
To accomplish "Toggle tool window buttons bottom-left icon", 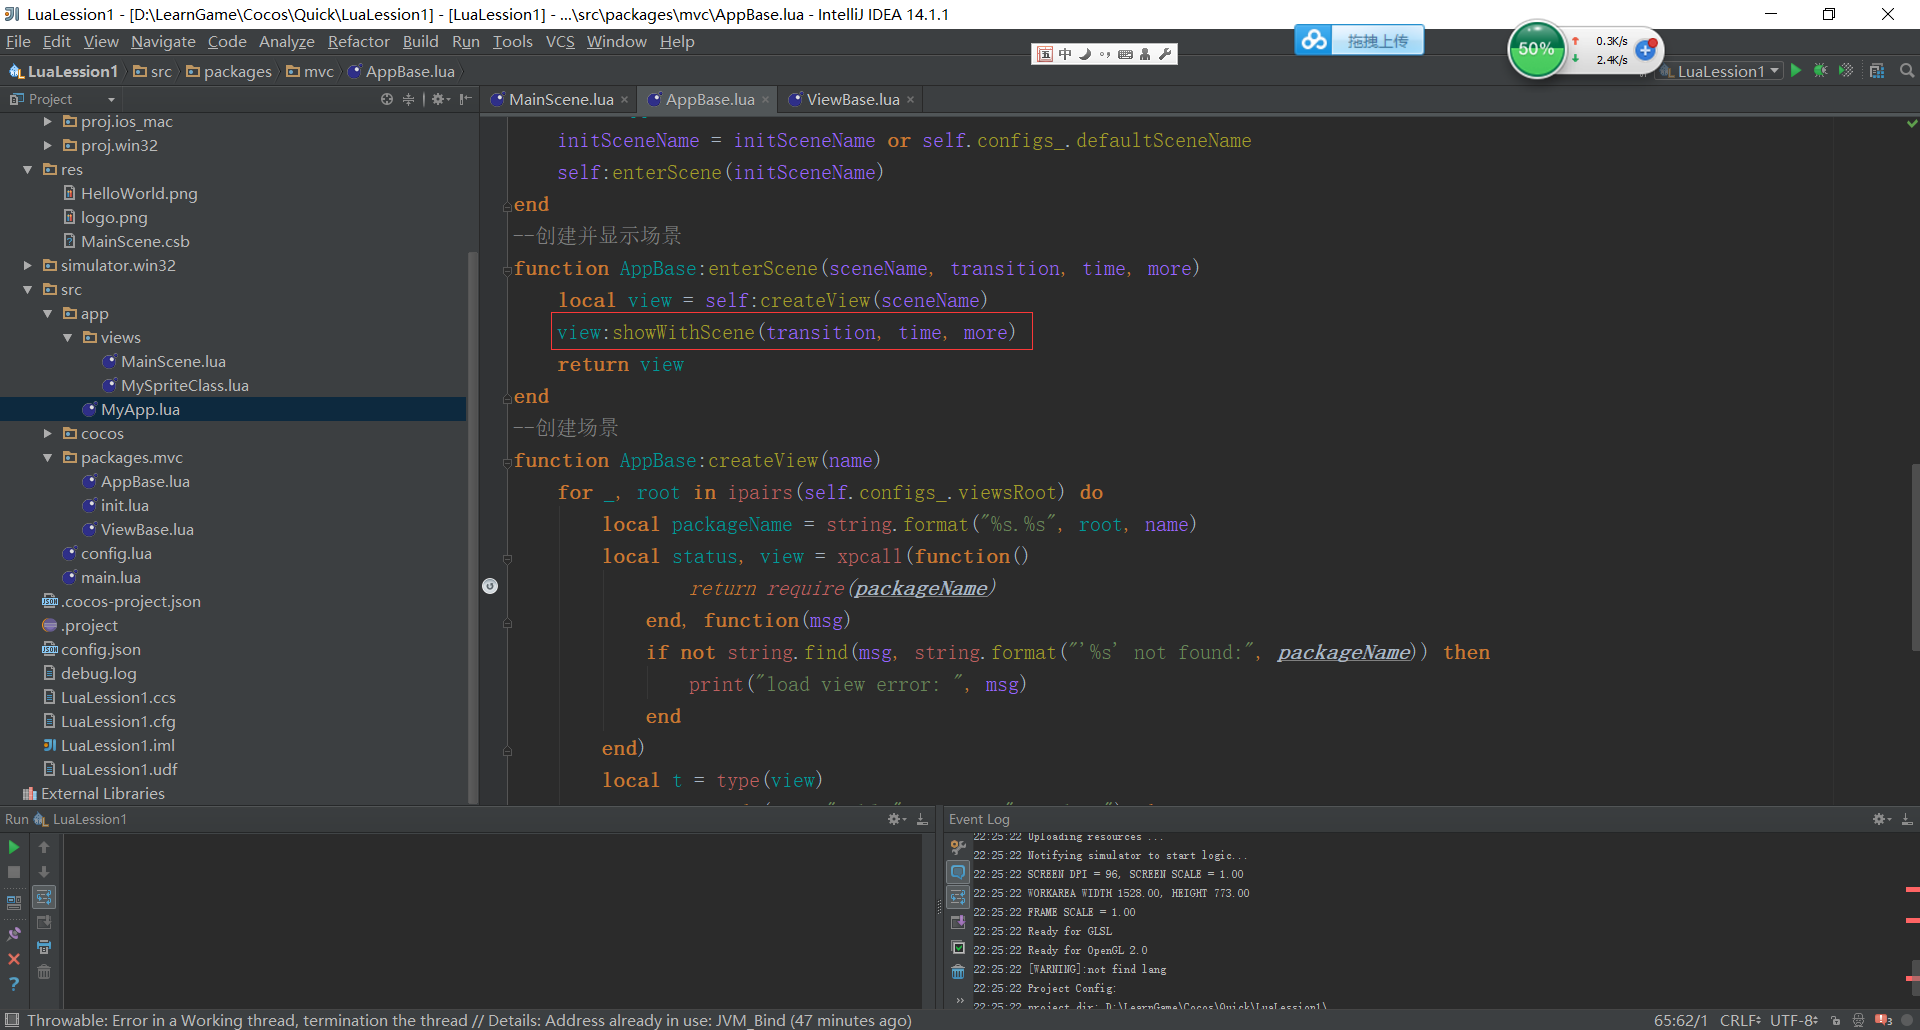I will point(12,1020).
